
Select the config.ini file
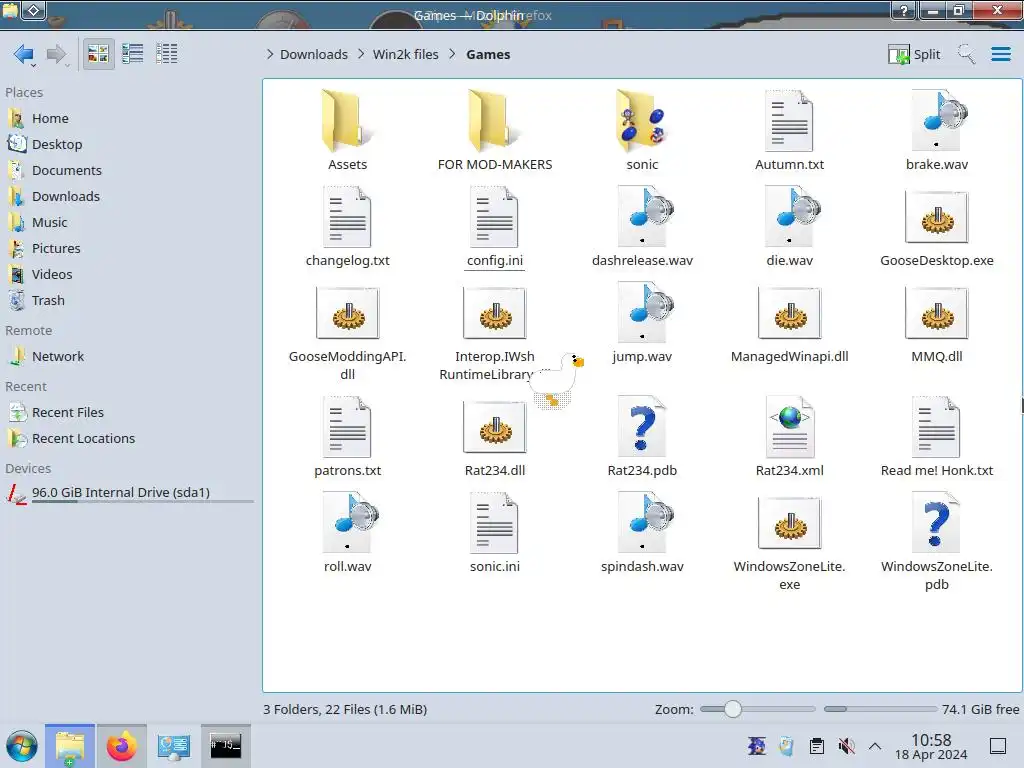click(495, 227)
